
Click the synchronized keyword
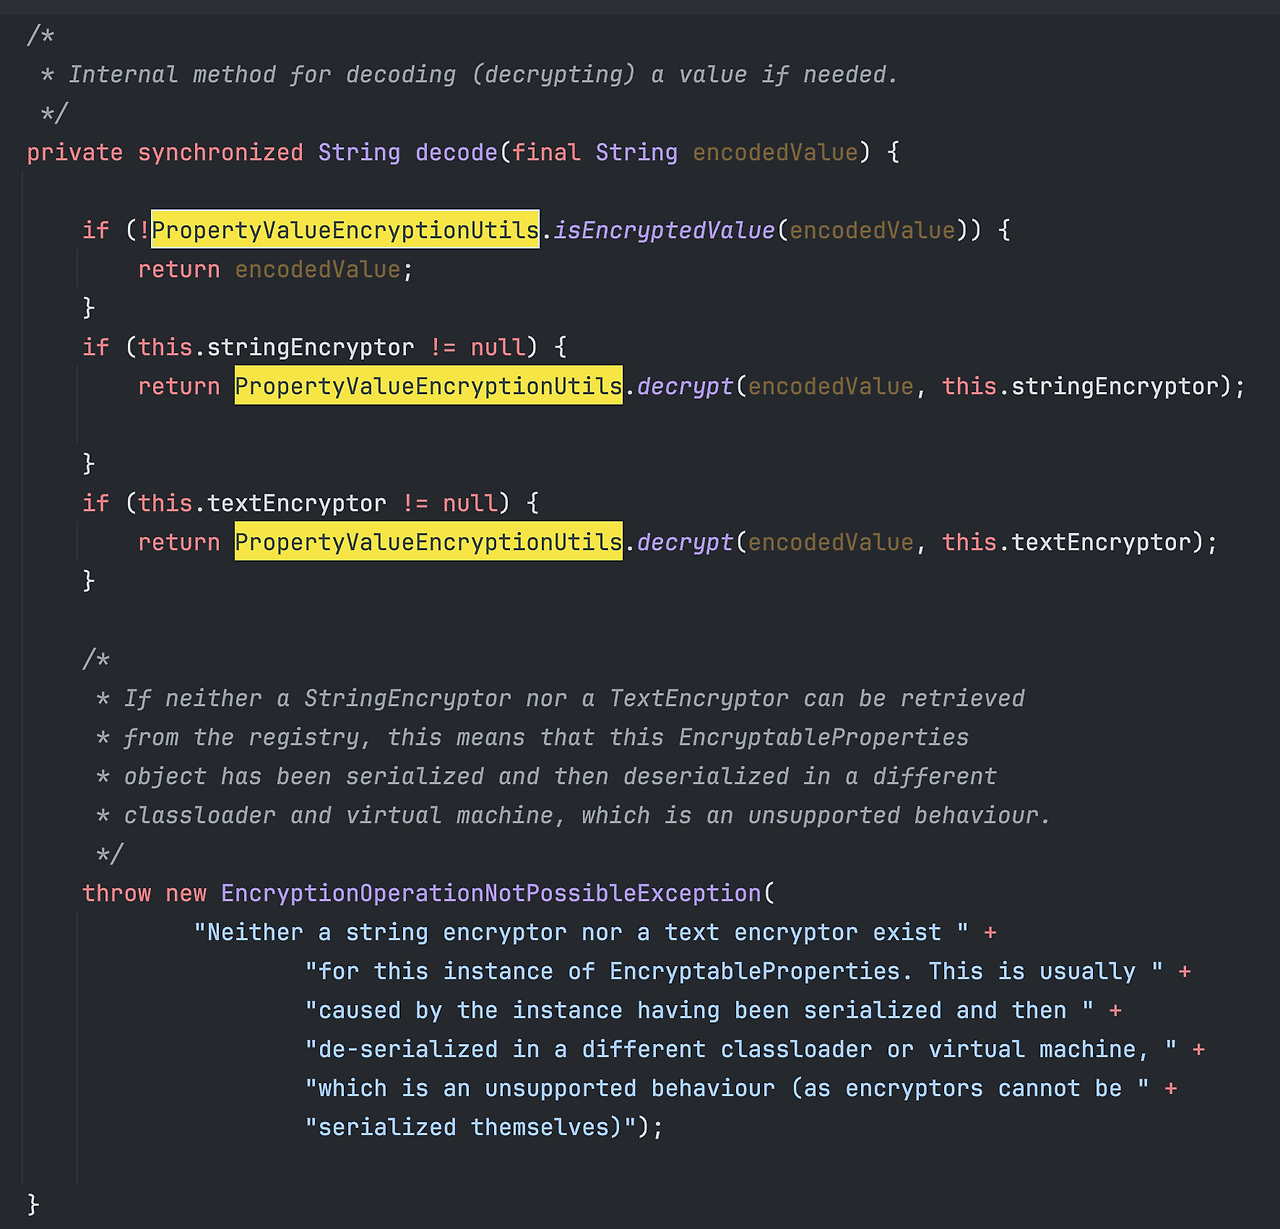click(x=220, y=152)
